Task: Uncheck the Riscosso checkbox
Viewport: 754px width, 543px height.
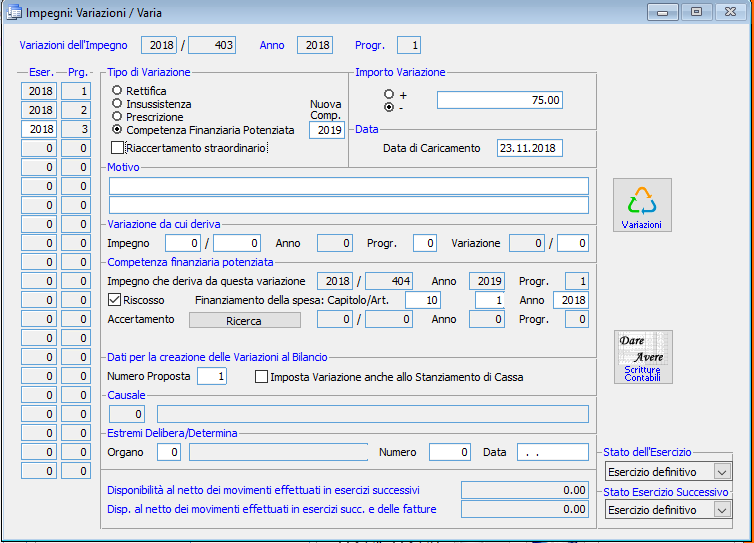Action: pos(114,300)
